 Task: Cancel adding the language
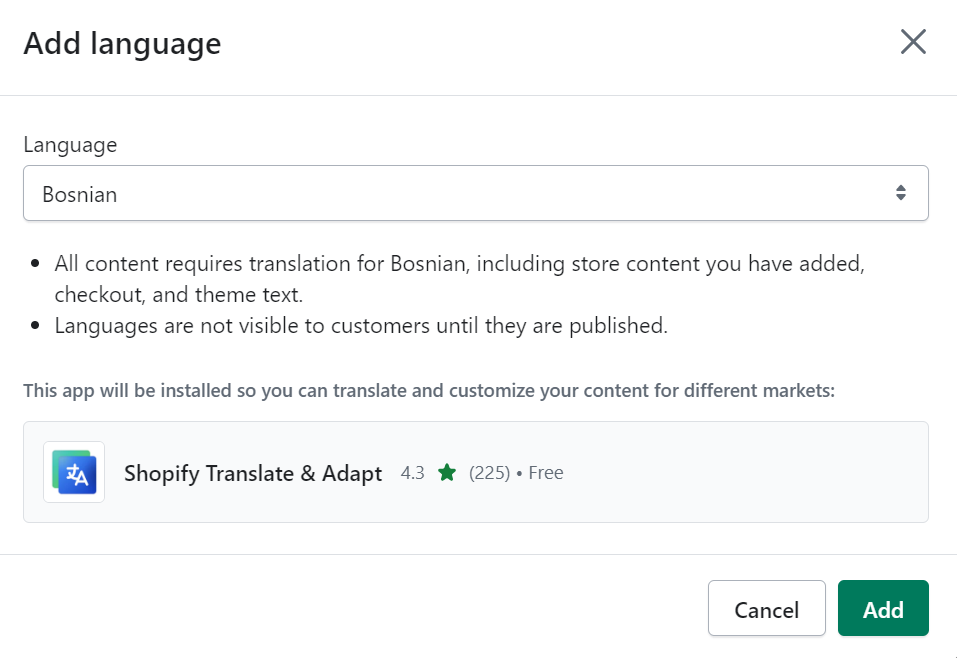tap(766, 609)
